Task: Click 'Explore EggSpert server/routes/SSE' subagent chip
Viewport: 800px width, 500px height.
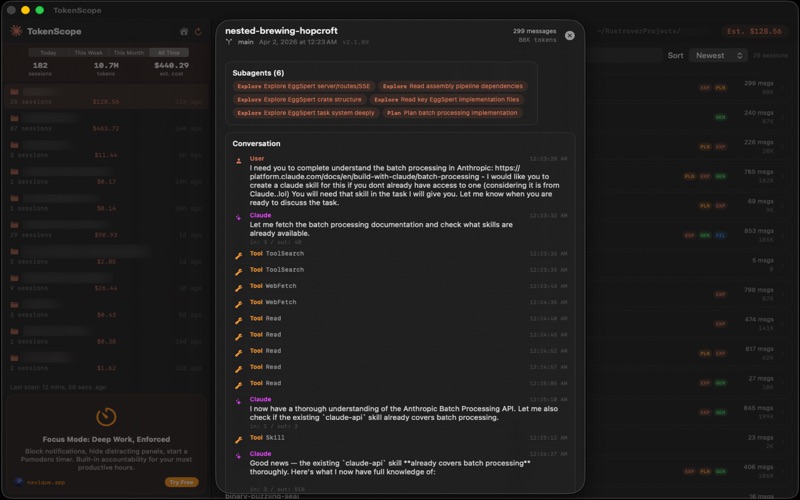Action: pyautogui.click(x=304, y=86)
